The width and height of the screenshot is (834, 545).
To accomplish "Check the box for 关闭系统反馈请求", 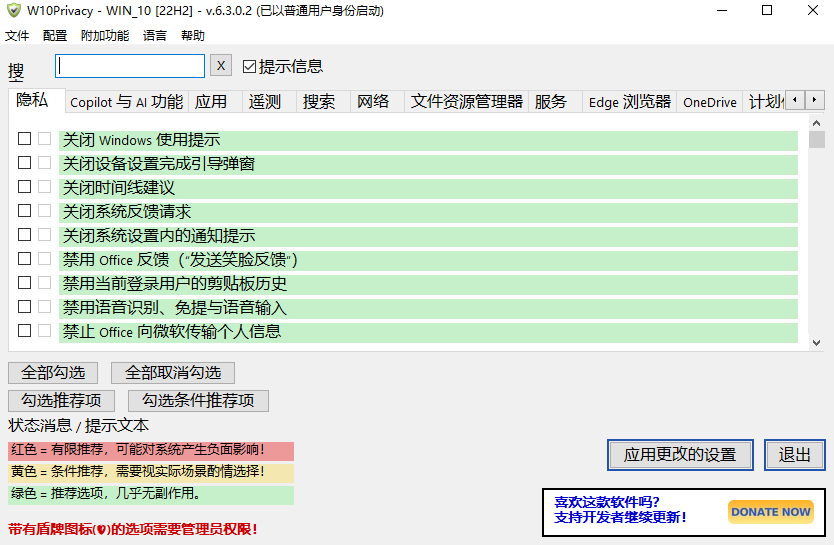I will [x=24, y=211].
